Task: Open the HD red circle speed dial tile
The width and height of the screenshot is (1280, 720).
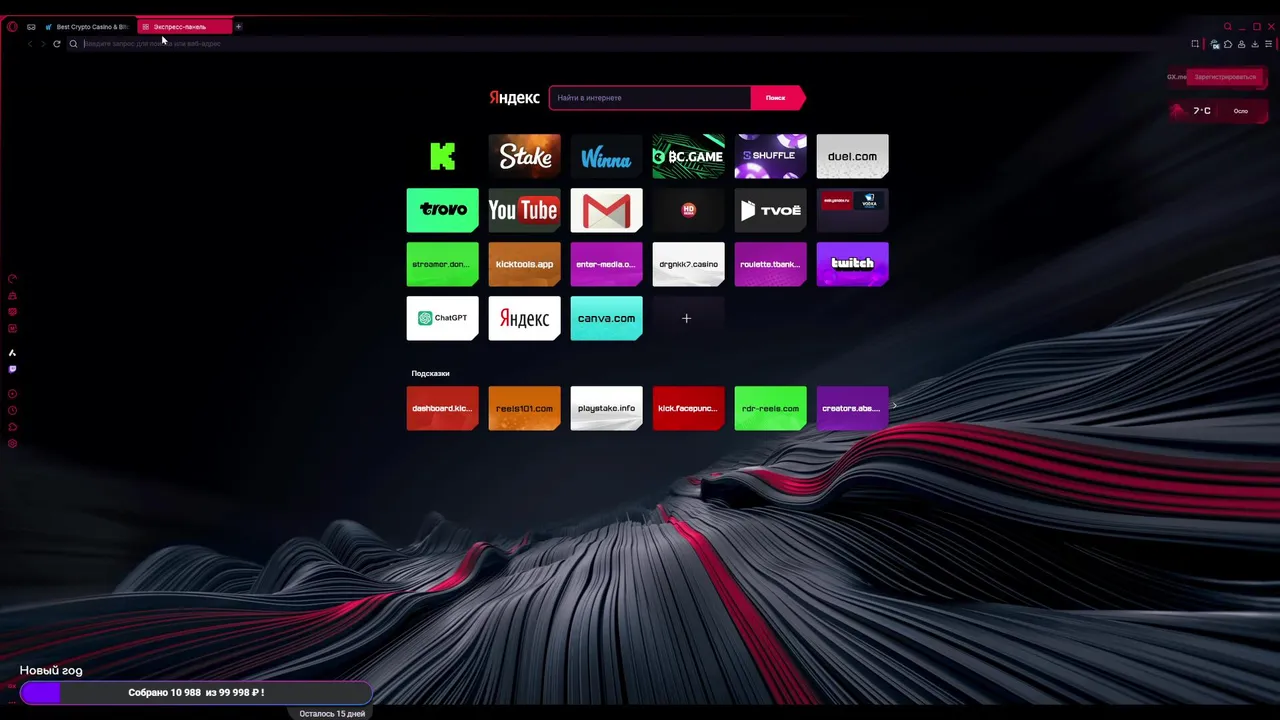Action: (689, 210)
